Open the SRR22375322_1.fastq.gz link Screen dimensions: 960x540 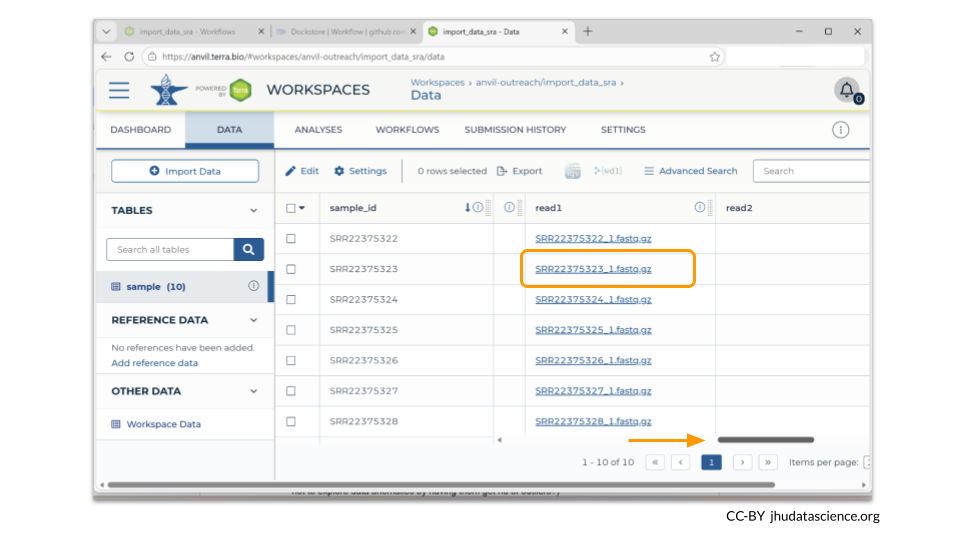[x=593, y=238]
